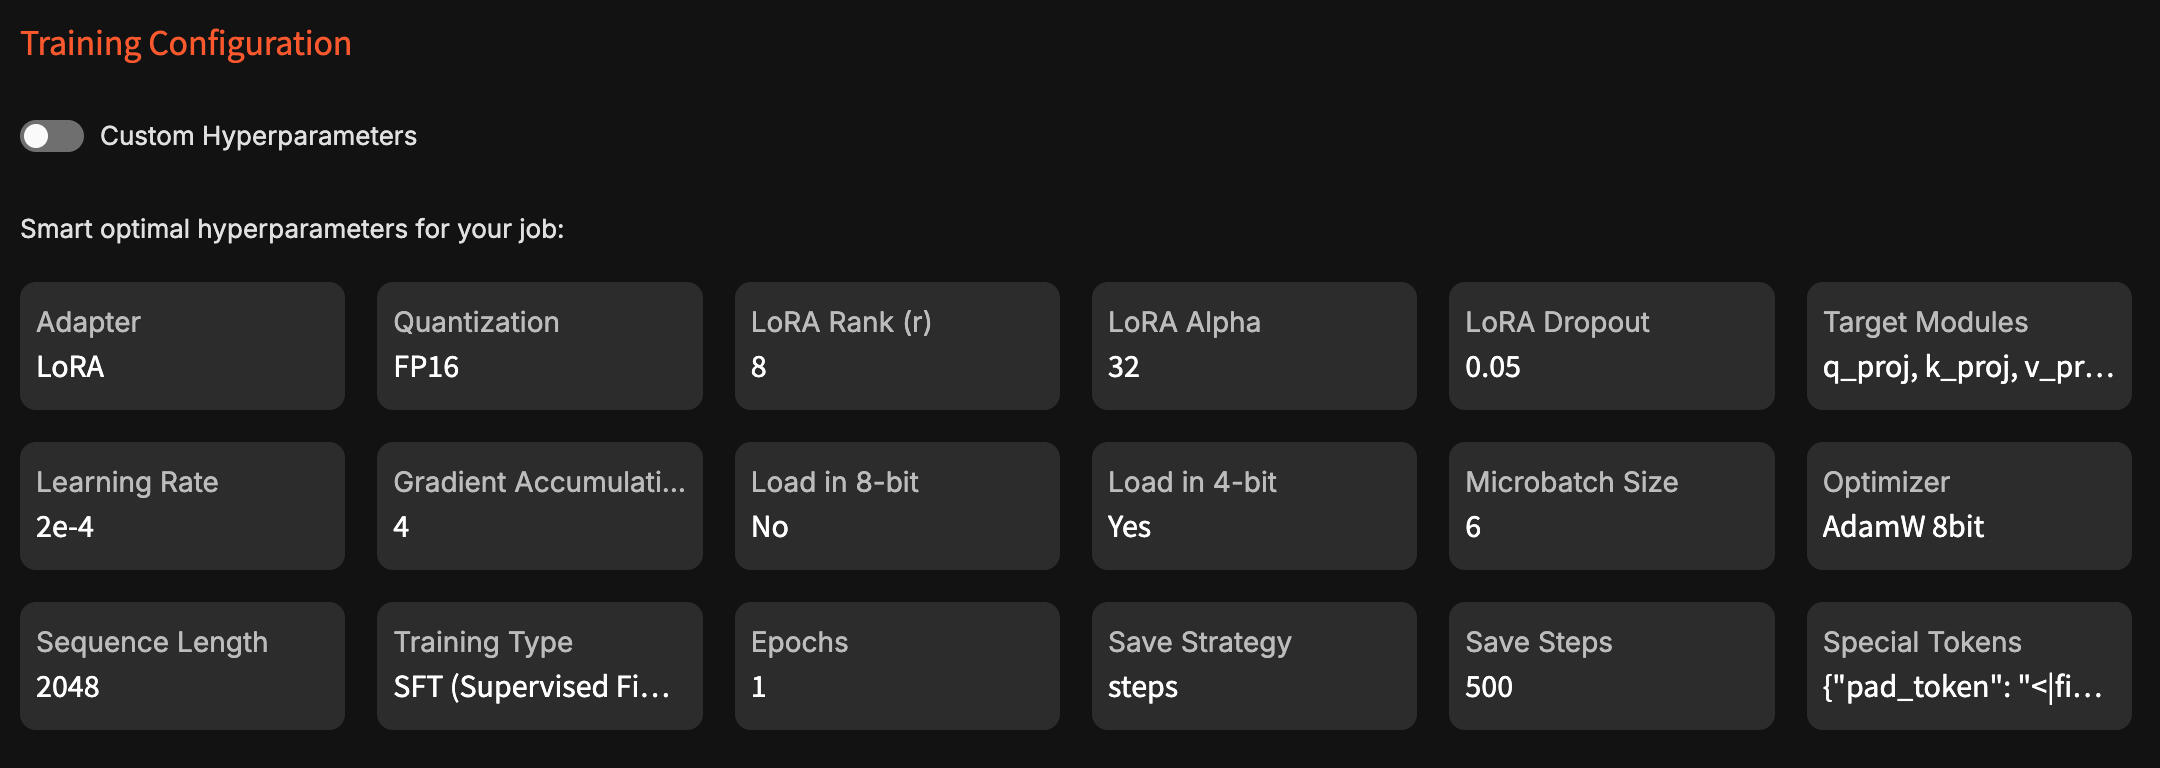Click the LoRA Alpha 32 card
The height and width of the screenshot is (768, 2160).
tap(1253, 345)
